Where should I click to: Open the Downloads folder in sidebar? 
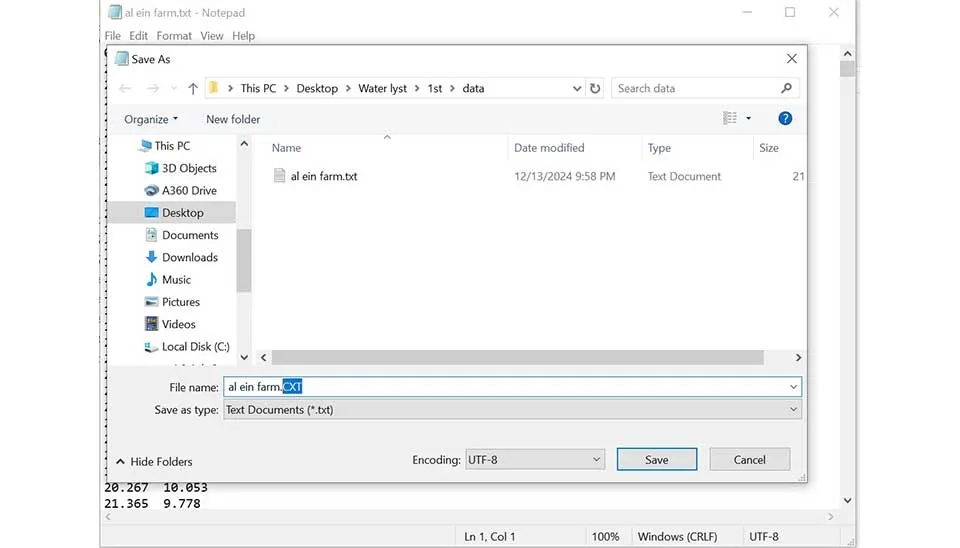(190, 257)
